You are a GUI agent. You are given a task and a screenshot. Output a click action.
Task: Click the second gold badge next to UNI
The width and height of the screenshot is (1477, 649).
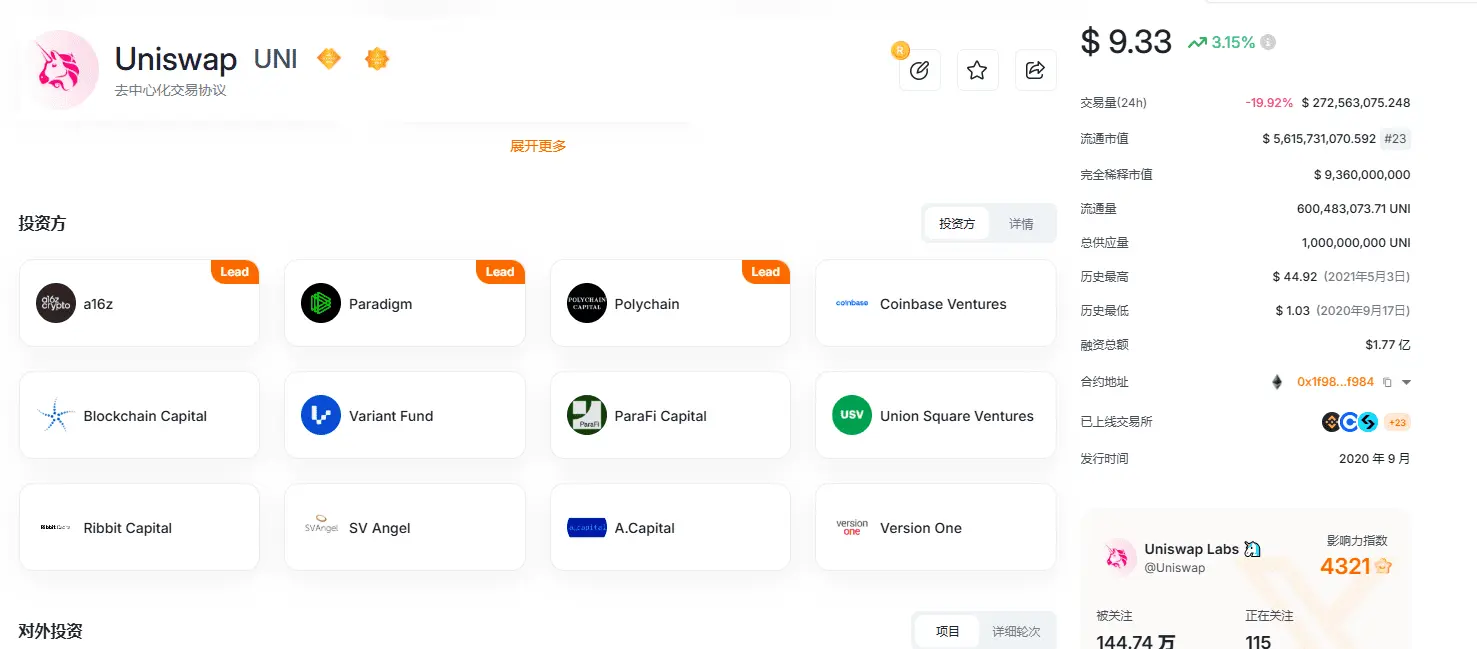(377, 59)
